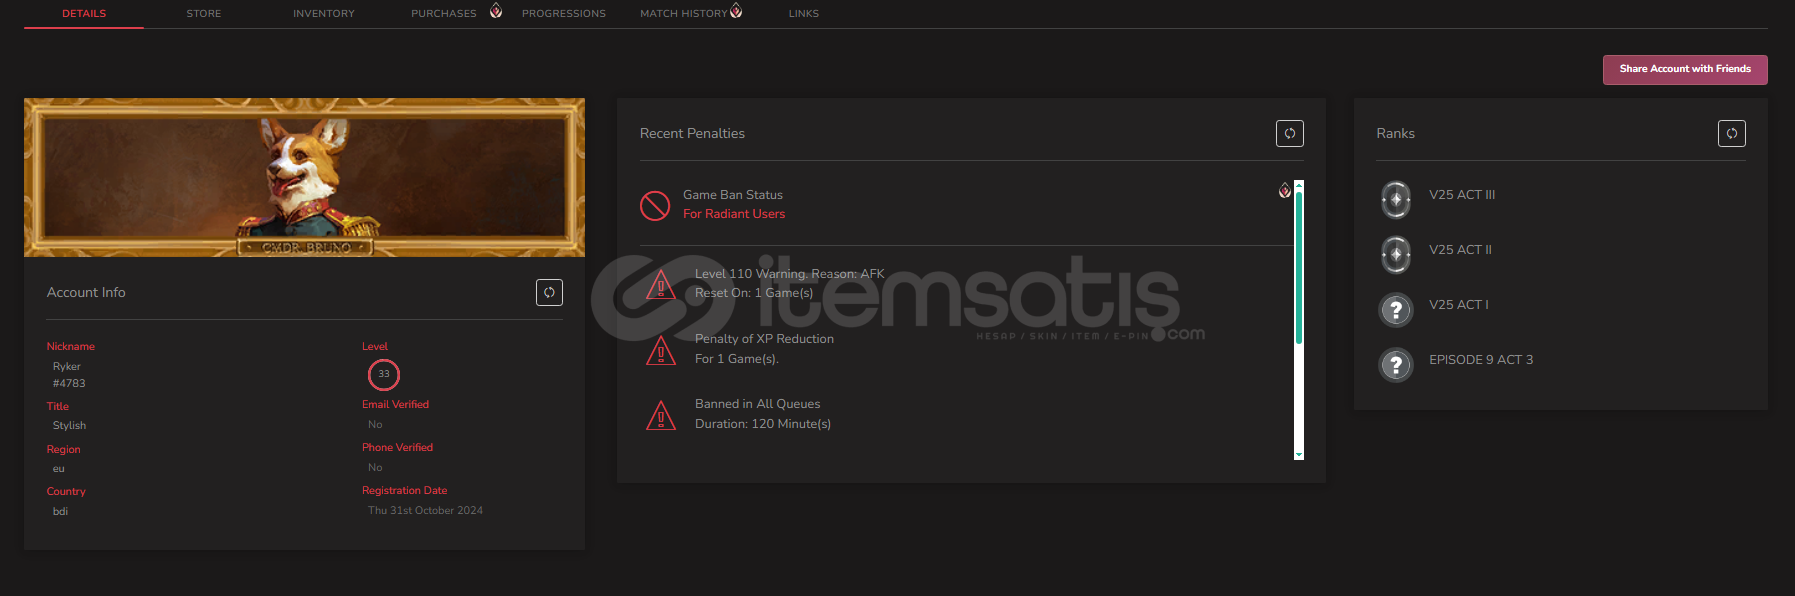Click the Phone Verified value 'No'
The image size is (1795, 596).
coord(375,468)
